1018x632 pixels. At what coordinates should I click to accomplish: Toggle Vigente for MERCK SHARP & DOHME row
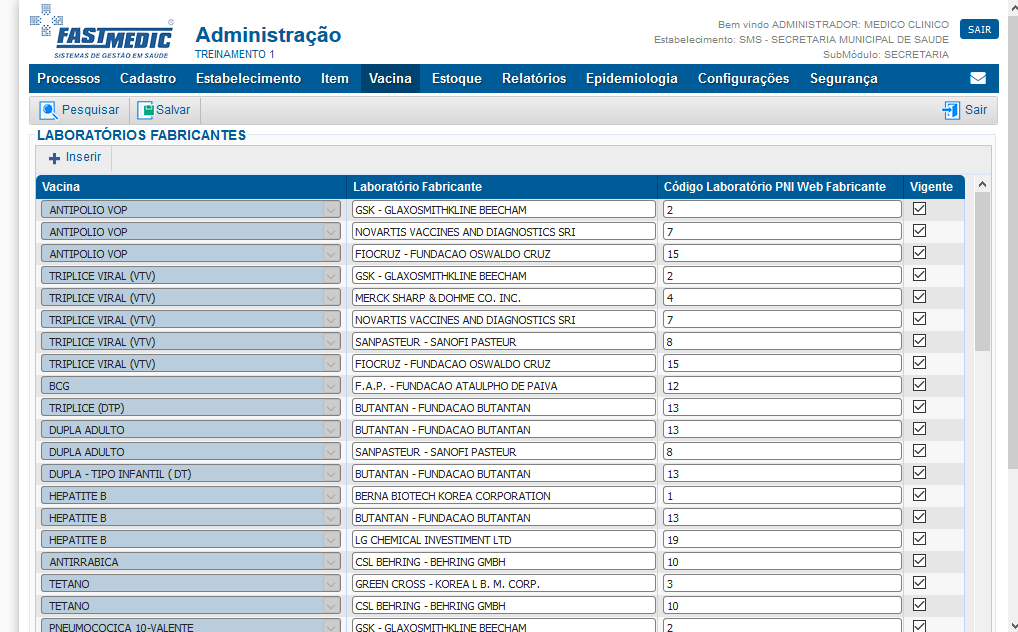pyautogui.click(x=919, y=297)
